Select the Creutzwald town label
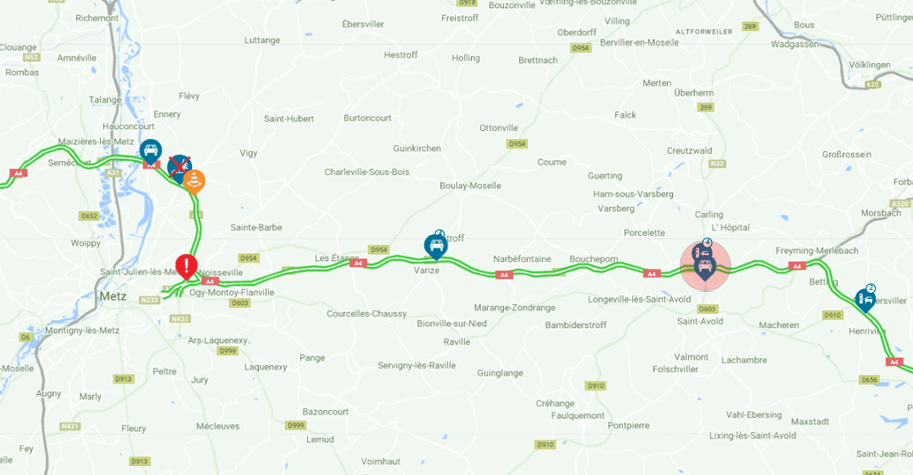Viewport: 913px width, 475px height. (689, 151)
